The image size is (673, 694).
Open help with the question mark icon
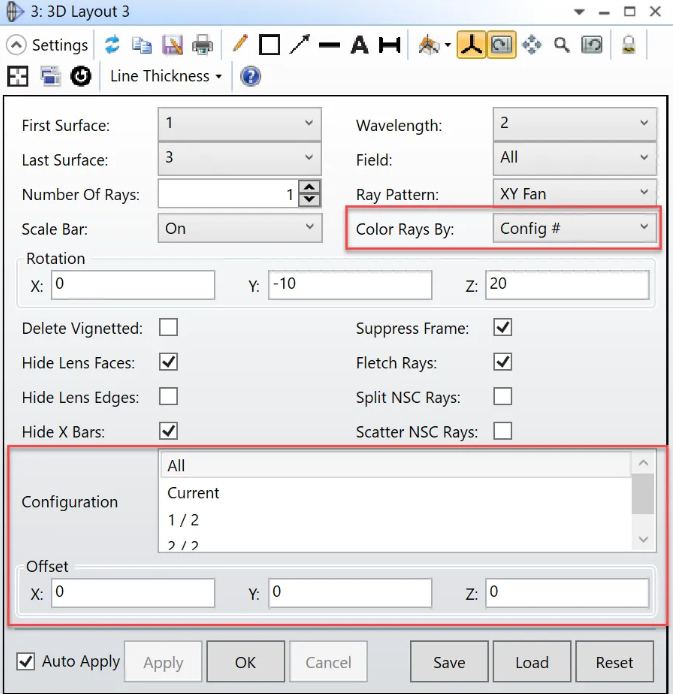point(251,76)
